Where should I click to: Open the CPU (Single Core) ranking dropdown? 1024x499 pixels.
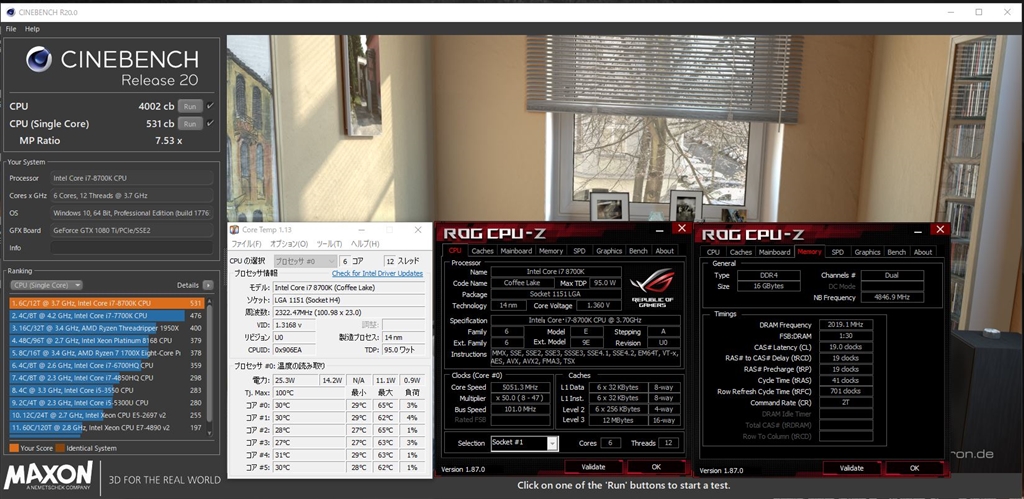pyautogui.click(x=46, y=285)
